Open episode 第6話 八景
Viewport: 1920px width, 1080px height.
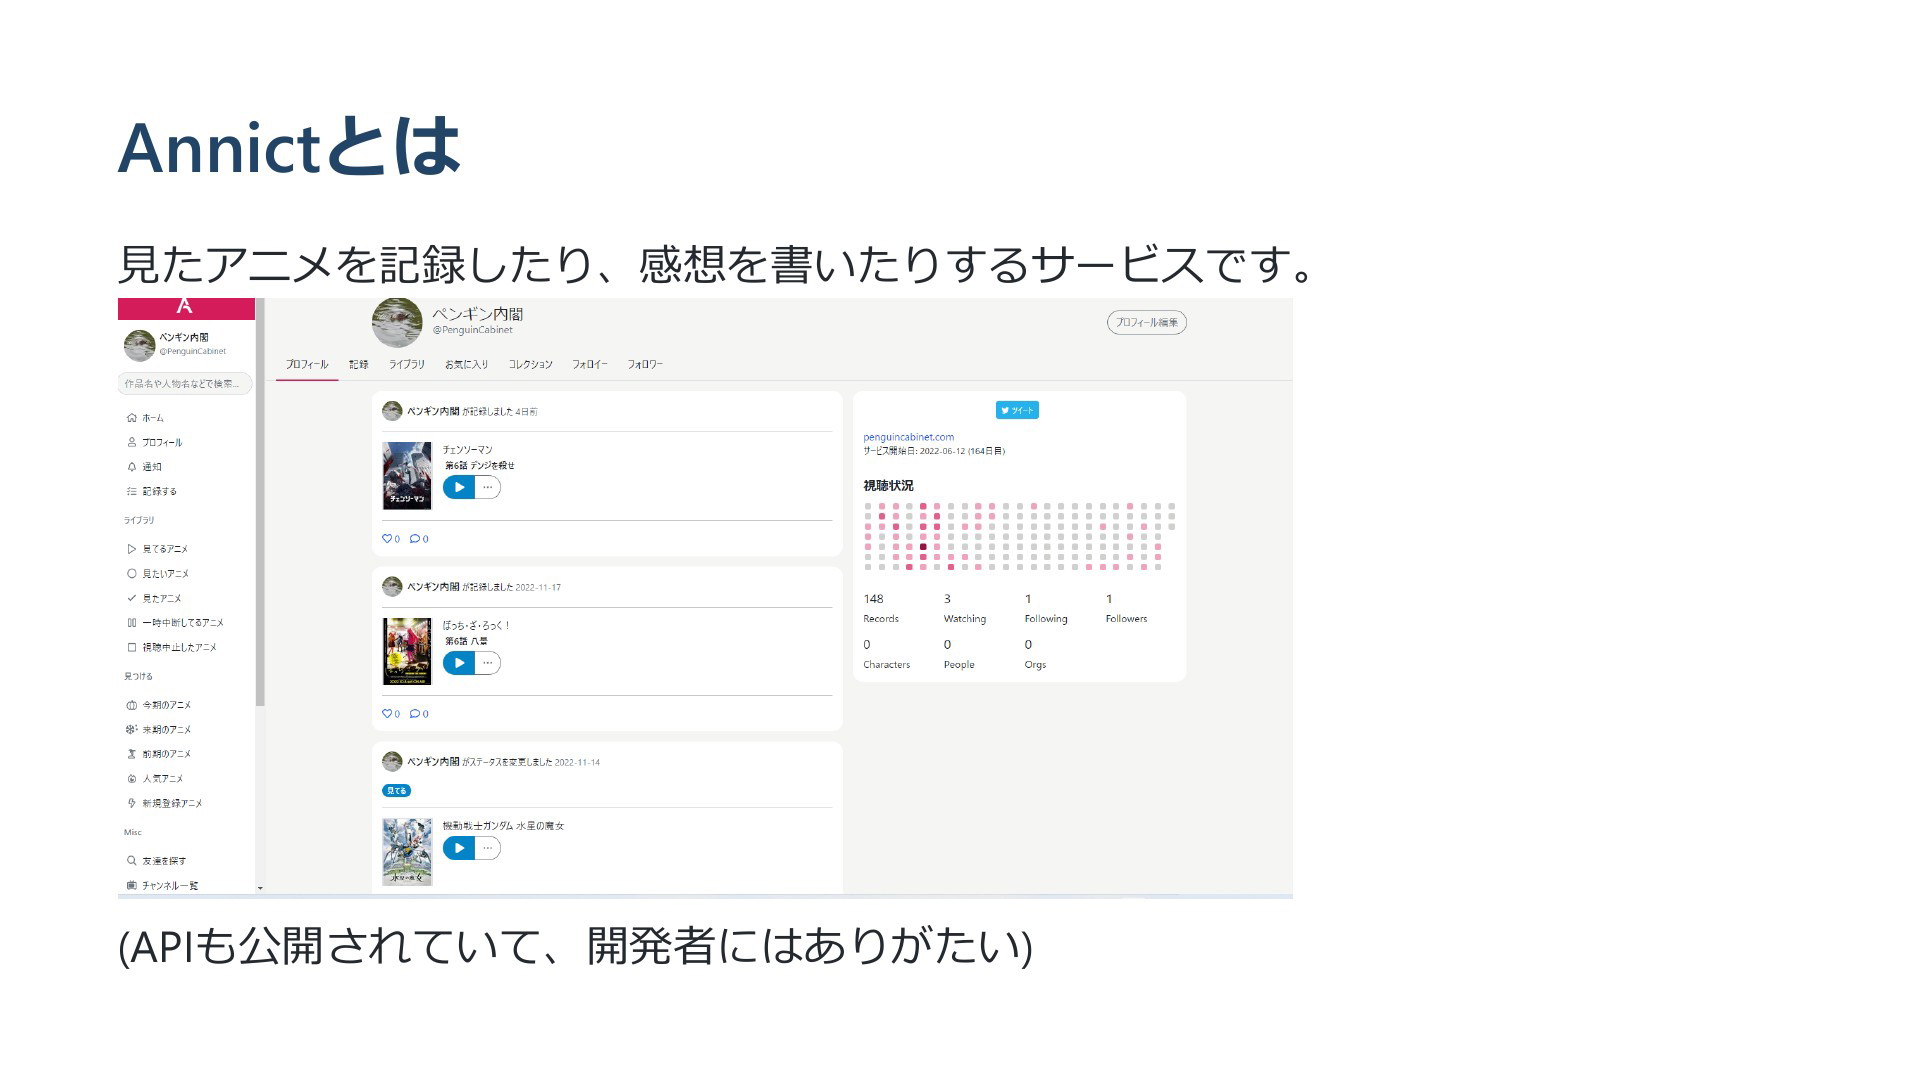[466, 642]
